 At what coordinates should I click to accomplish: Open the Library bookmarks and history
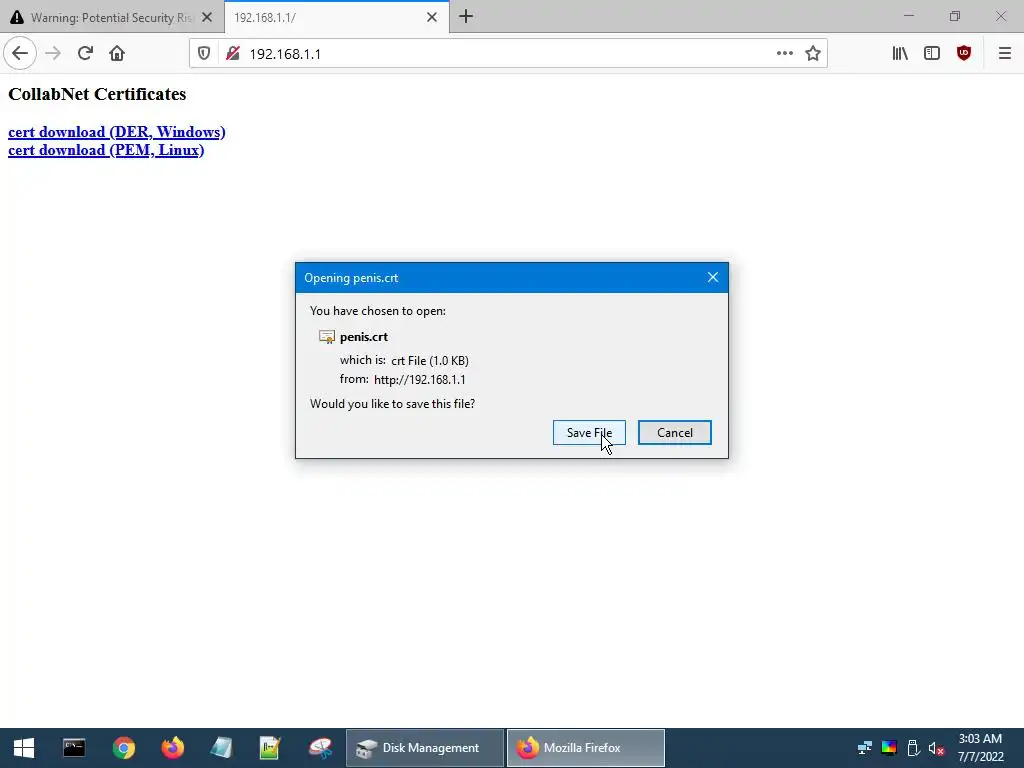tap(900, 54)
